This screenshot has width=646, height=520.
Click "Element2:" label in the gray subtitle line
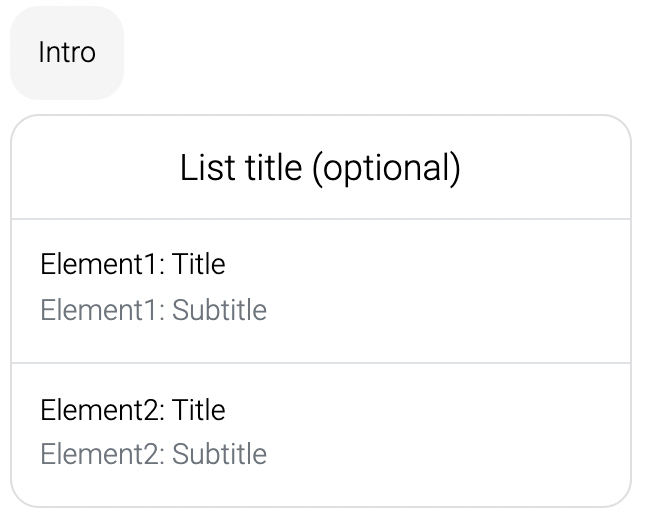(103, 454)
